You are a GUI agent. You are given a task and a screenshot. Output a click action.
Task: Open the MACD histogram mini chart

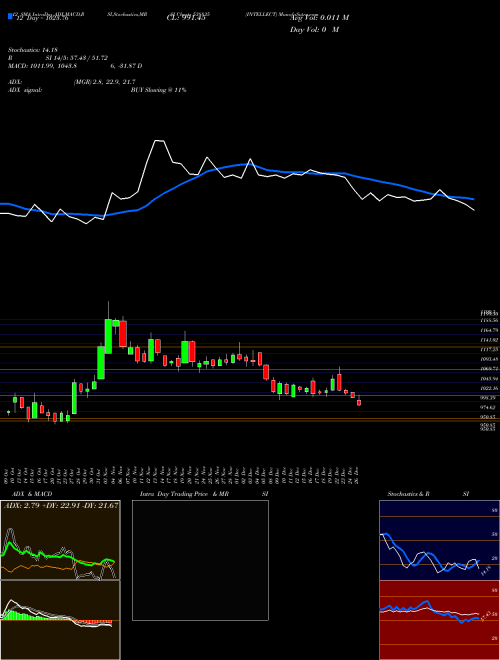click(x=60, y=620)
